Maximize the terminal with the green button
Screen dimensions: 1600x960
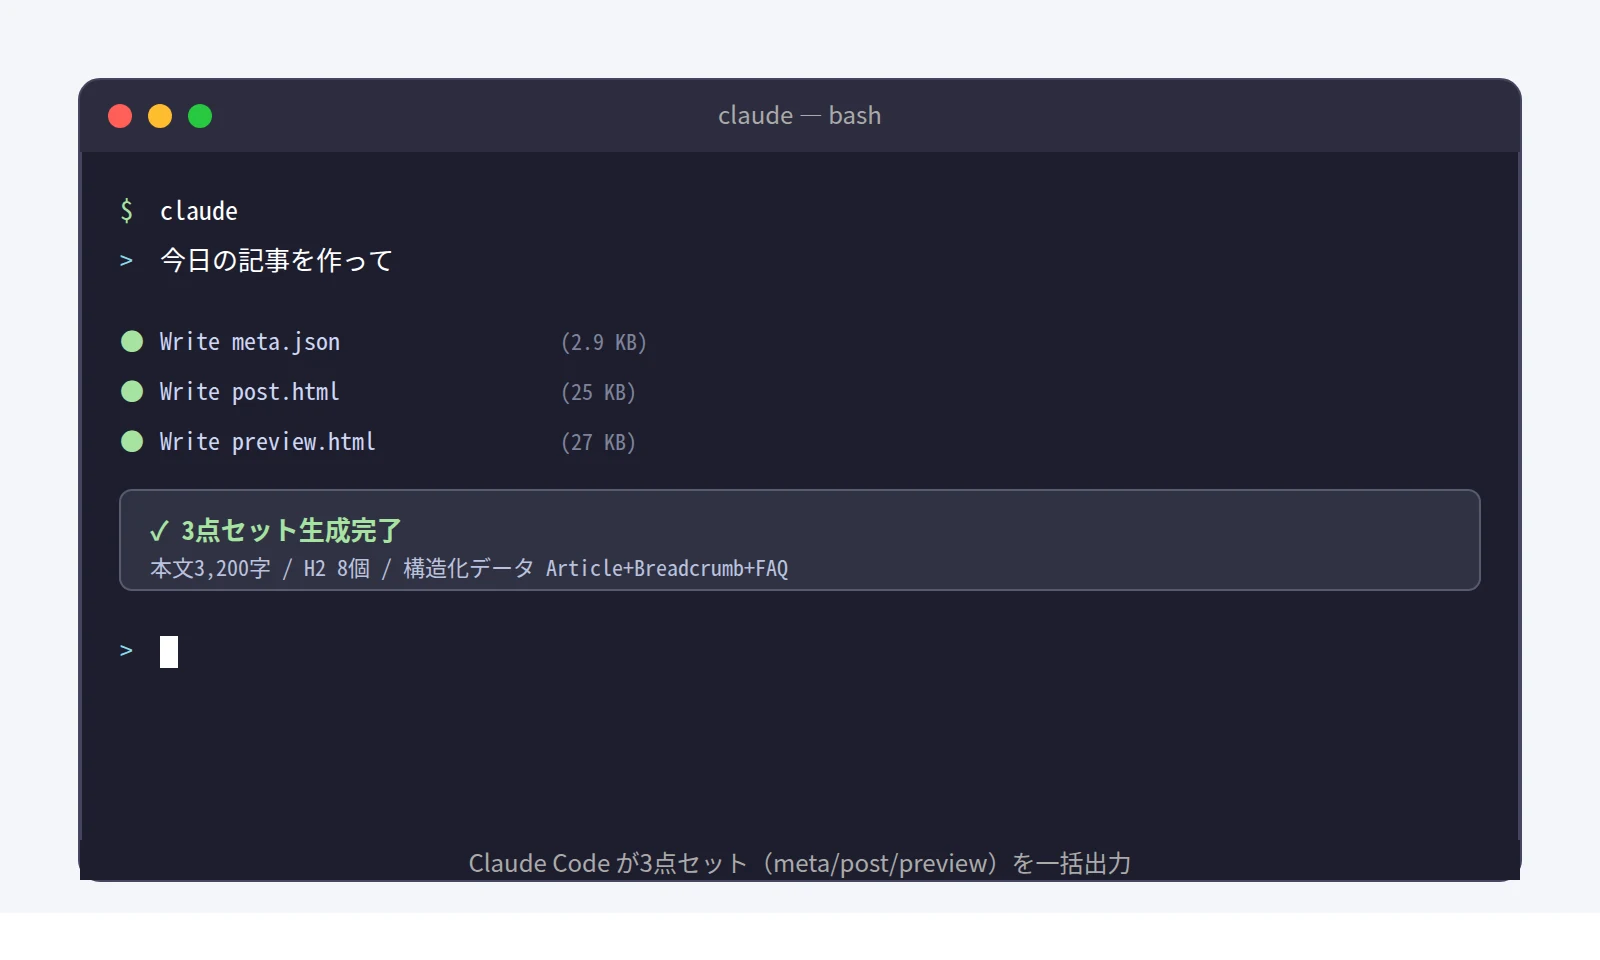click(x=200, y=116)
